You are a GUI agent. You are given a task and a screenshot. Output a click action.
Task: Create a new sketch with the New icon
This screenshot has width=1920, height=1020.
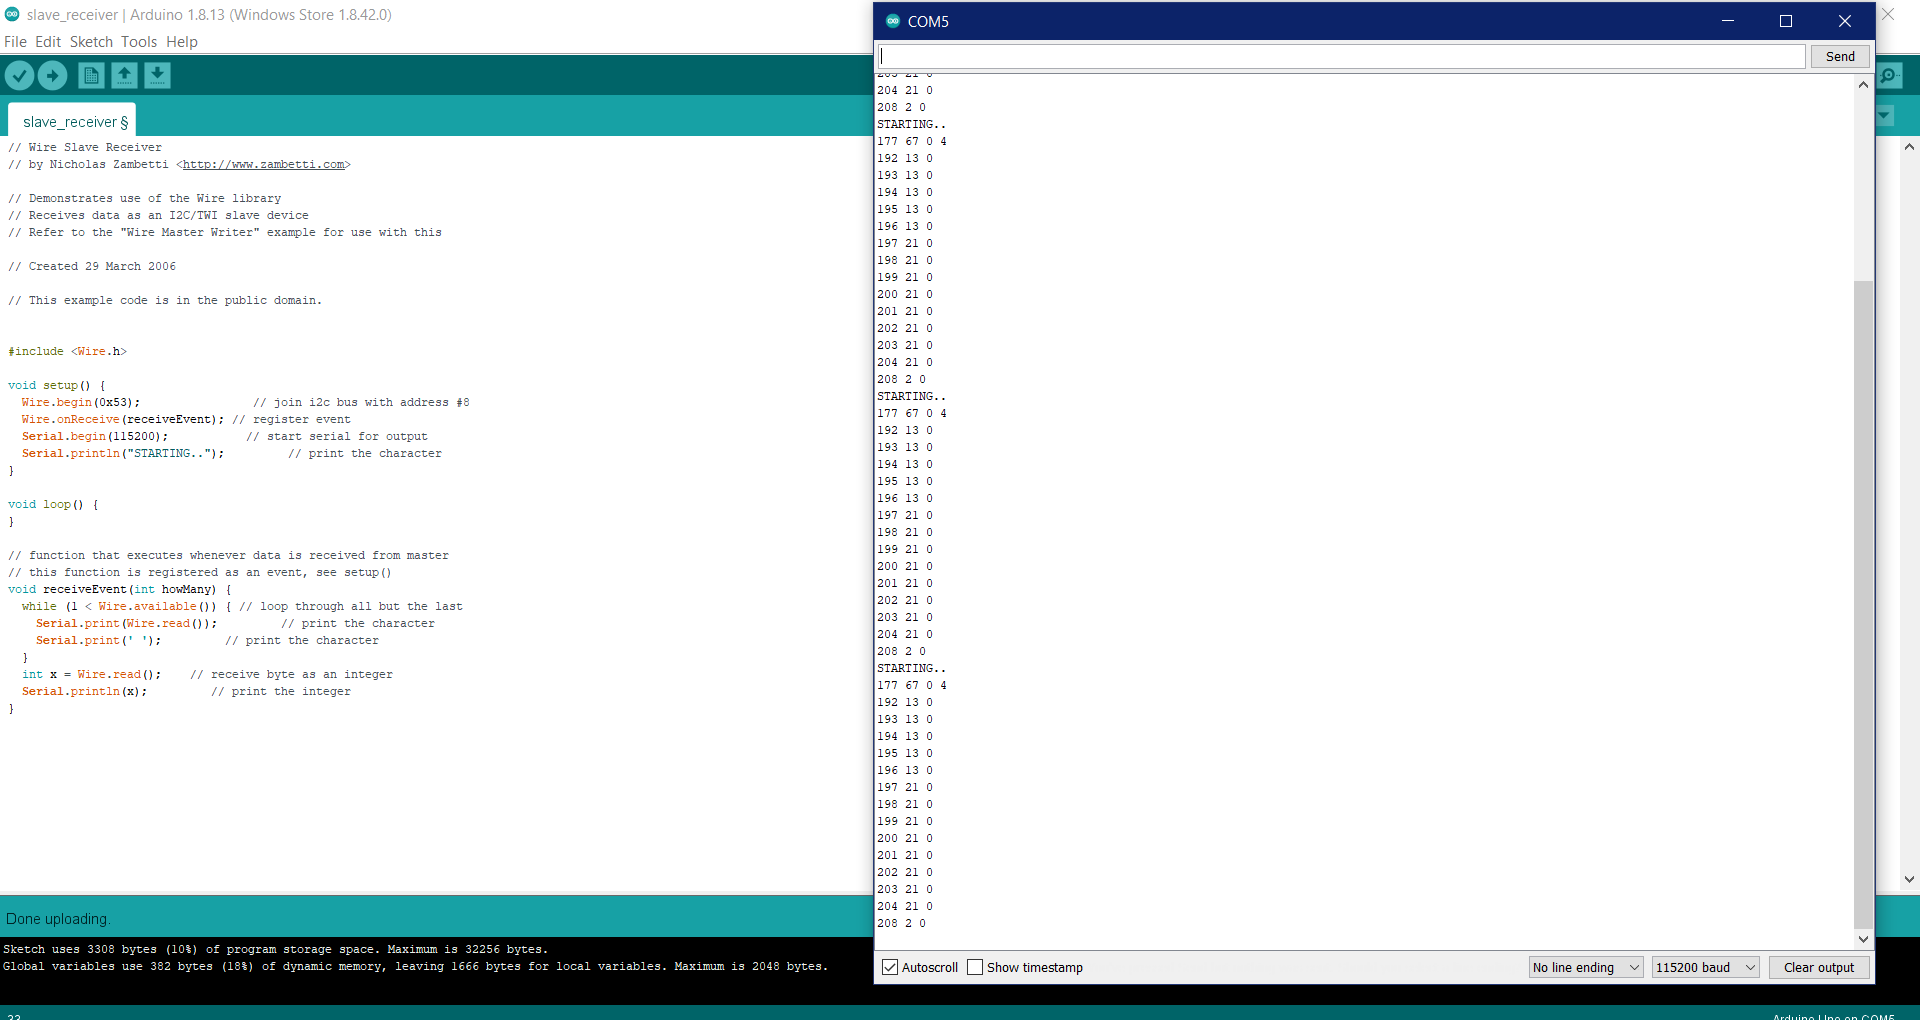[x=91, y=75]
